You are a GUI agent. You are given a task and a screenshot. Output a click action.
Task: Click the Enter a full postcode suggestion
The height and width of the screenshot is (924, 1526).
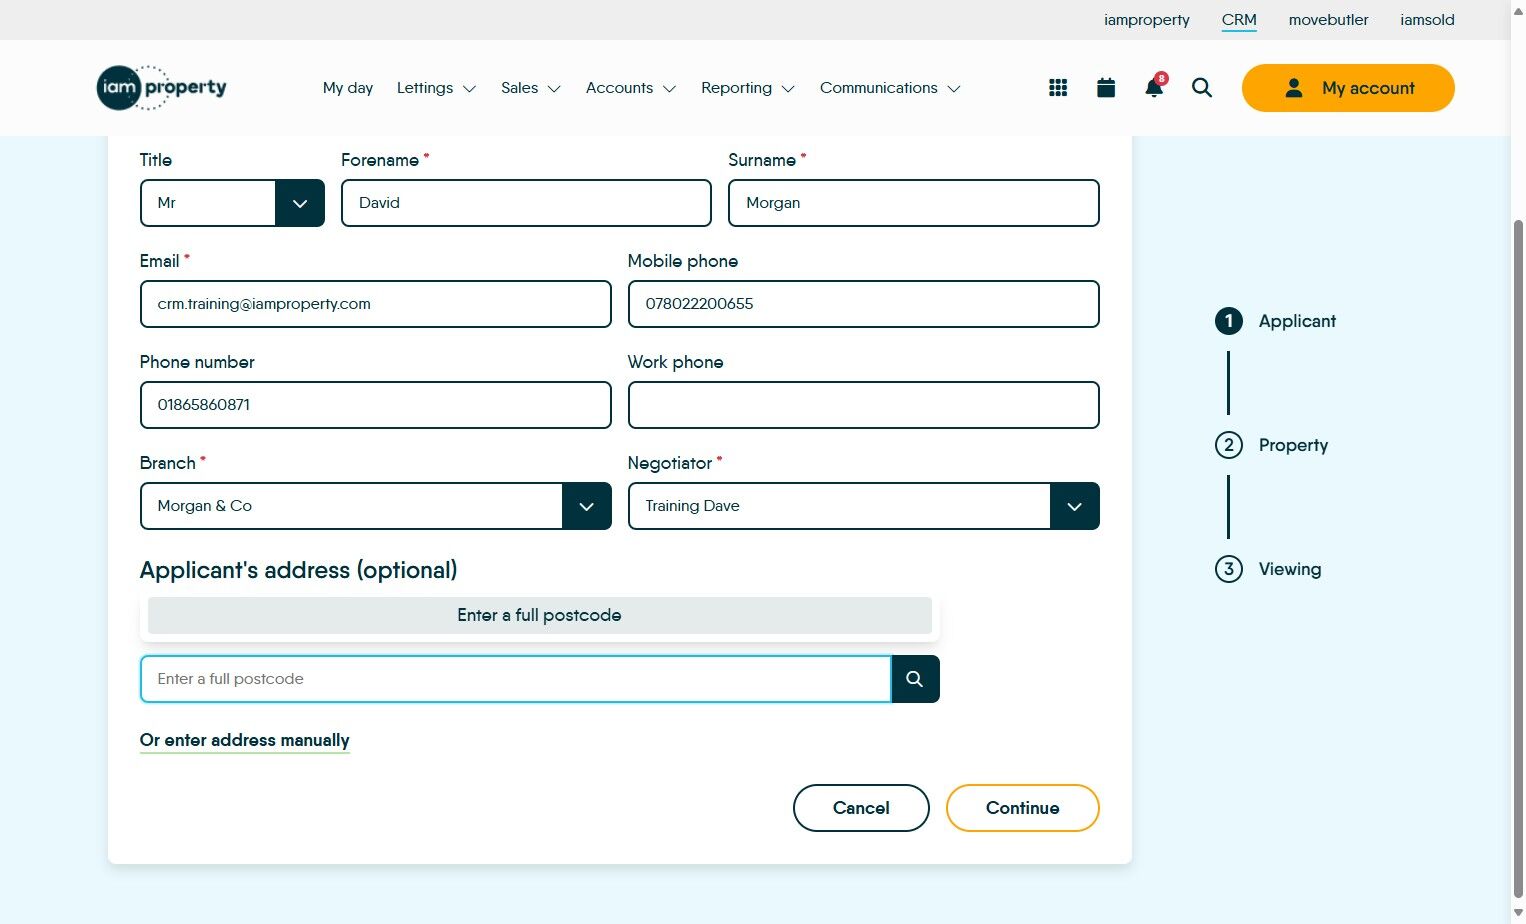coord(540,615)
